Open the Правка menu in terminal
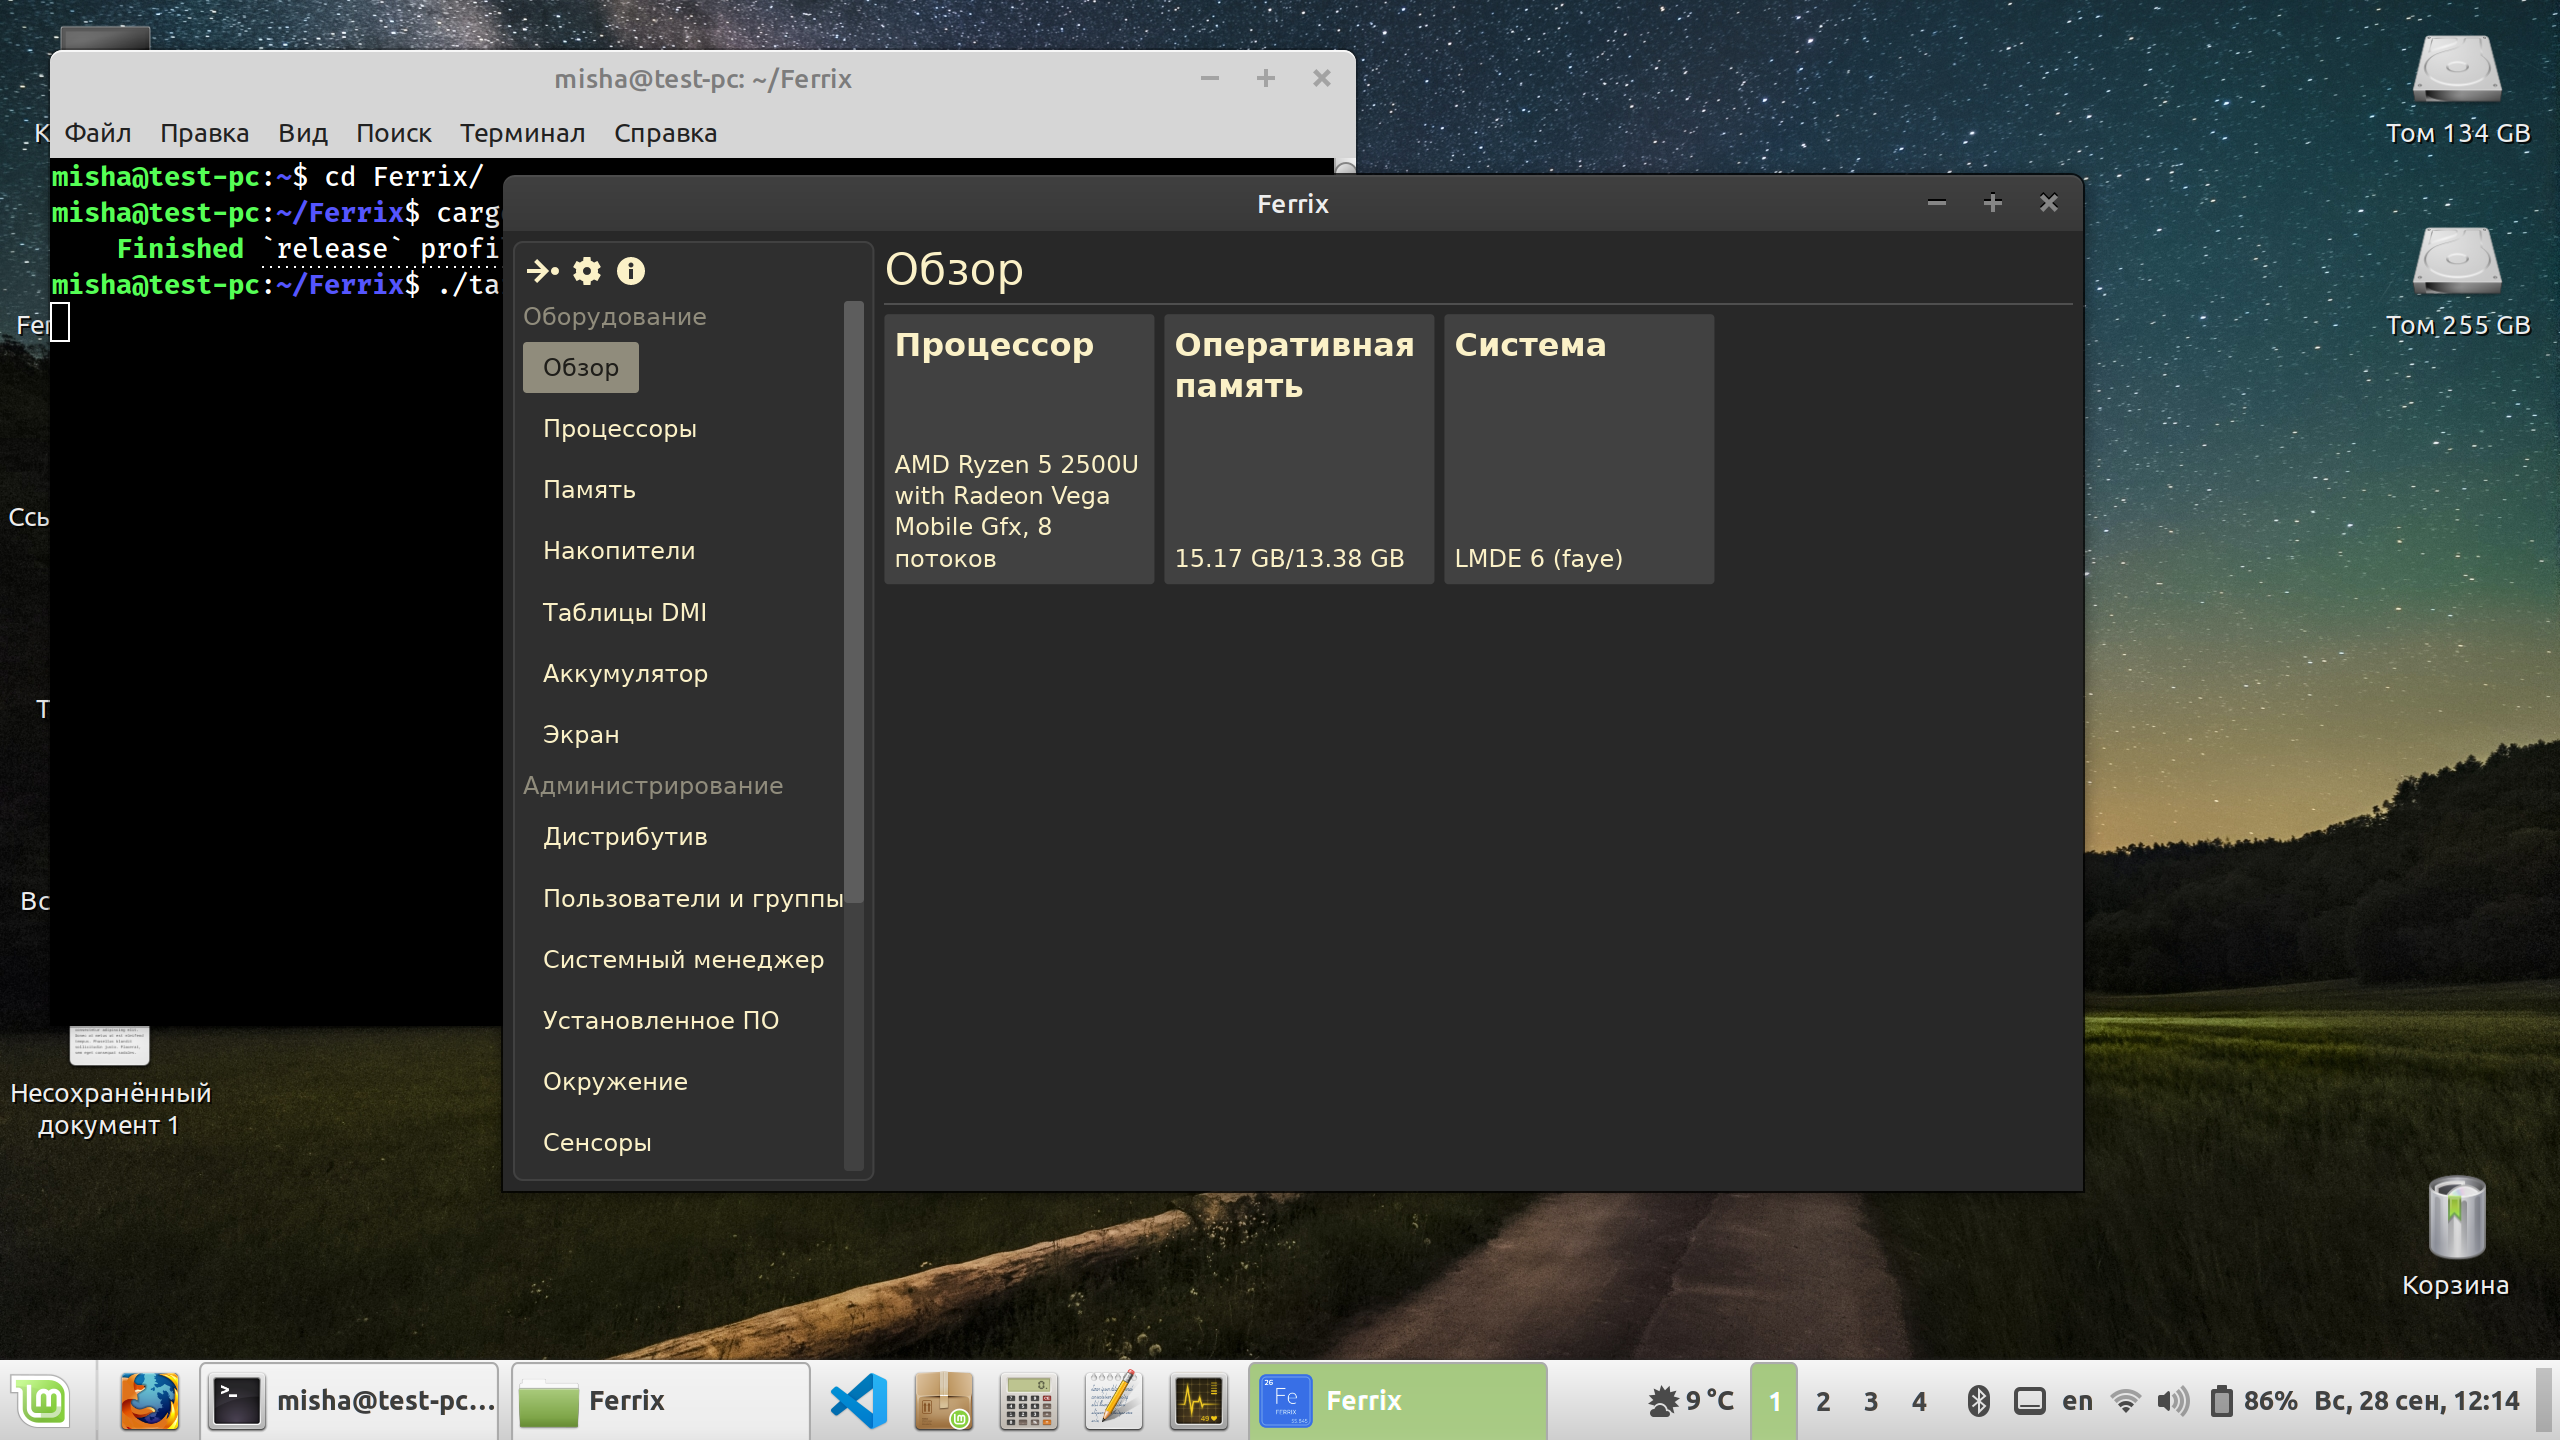 (x=204, y=133)
